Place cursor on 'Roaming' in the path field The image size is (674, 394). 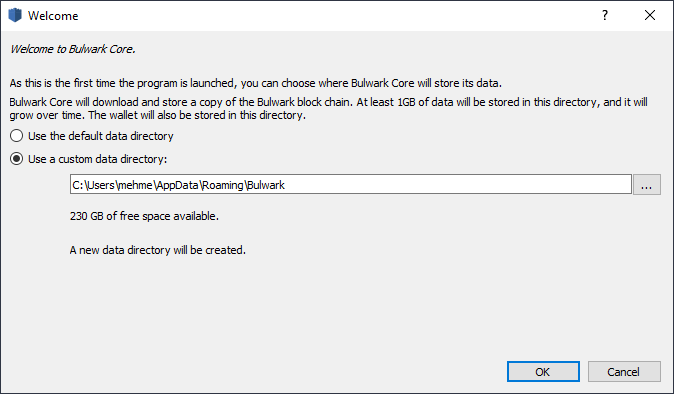[223, 185]
